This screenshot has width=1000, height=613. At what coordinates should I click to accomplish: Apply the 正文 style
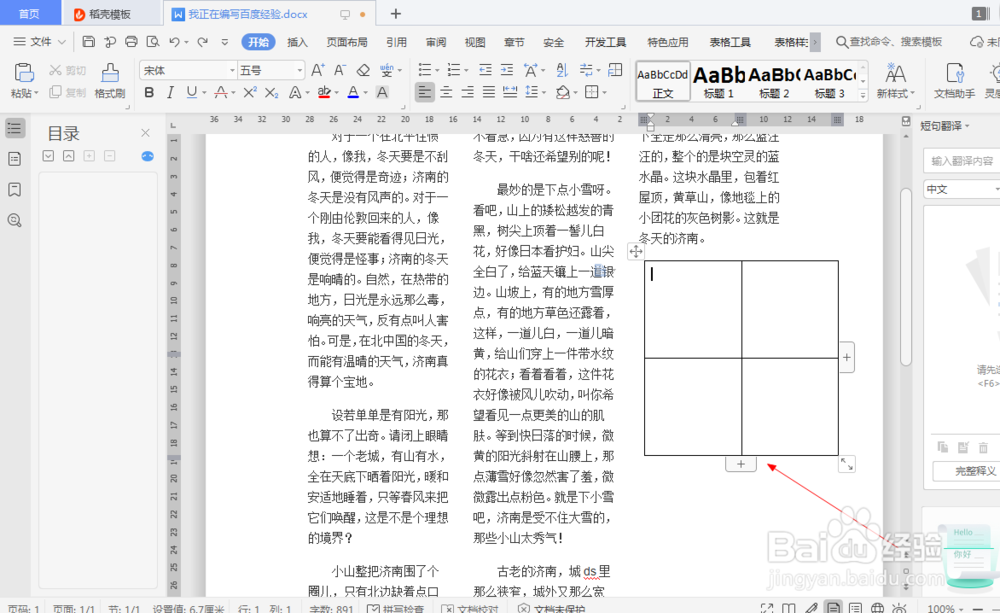click(x=663, y=81)
